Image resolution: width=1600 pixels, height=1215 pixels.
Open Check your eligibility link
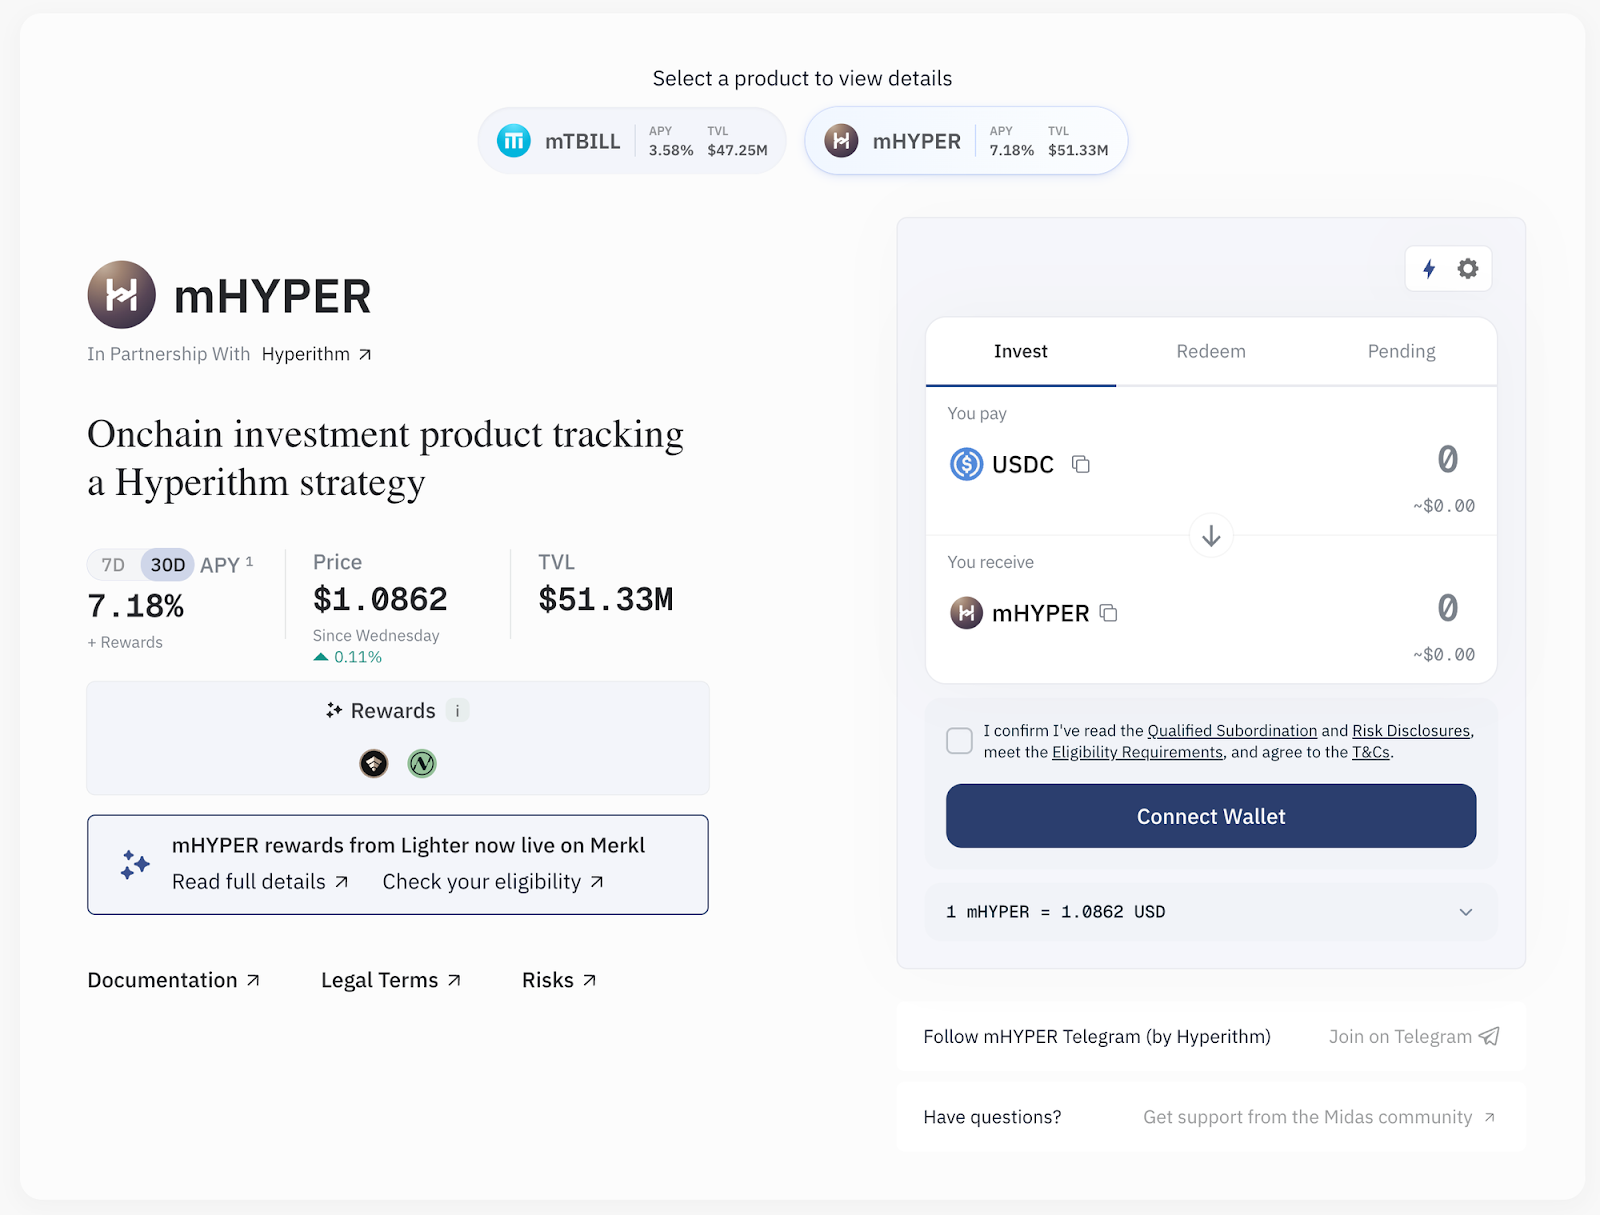(493, 882)
